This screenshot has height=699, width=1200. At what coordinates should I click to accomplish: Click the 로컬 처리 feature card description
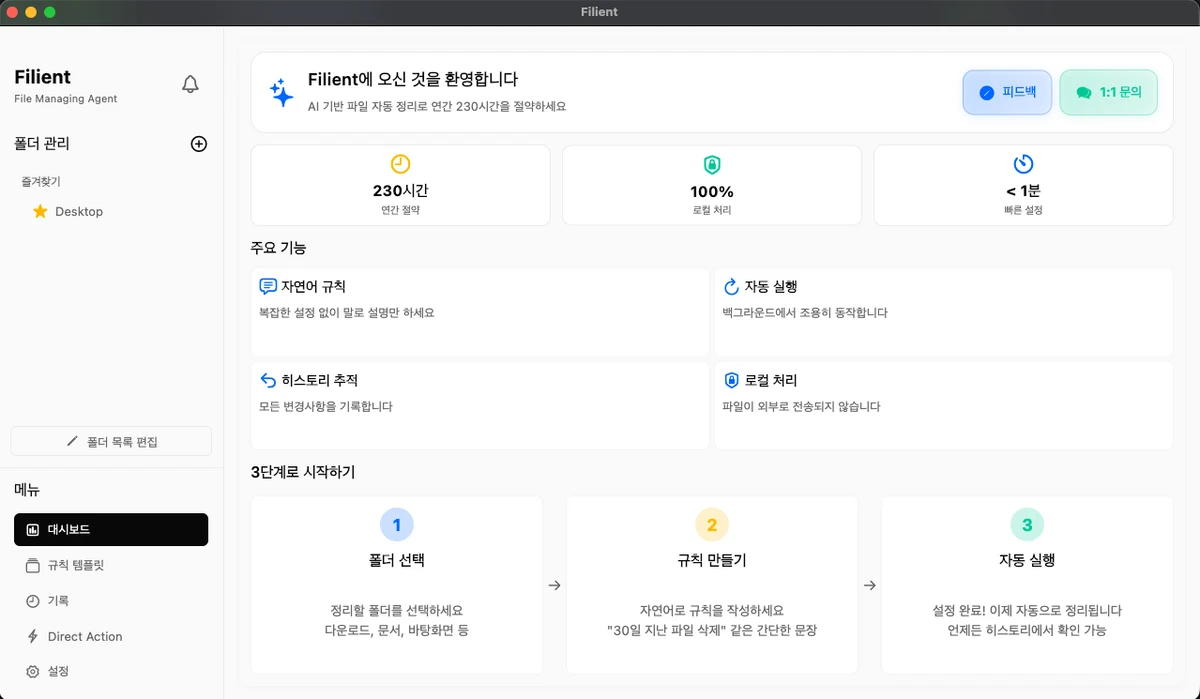point(801,407)
